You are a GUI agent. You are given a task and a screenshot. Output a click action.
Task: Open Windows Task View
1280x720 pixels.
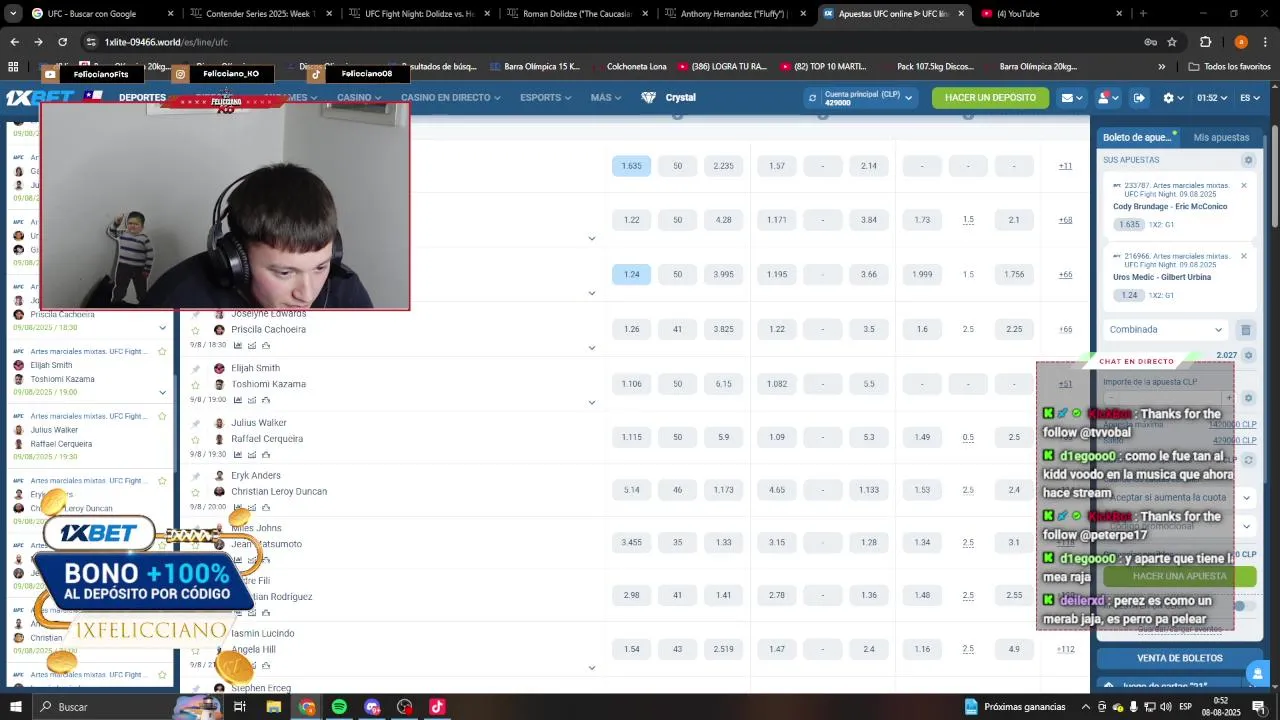pyautogui.click(x=240, y=707)
